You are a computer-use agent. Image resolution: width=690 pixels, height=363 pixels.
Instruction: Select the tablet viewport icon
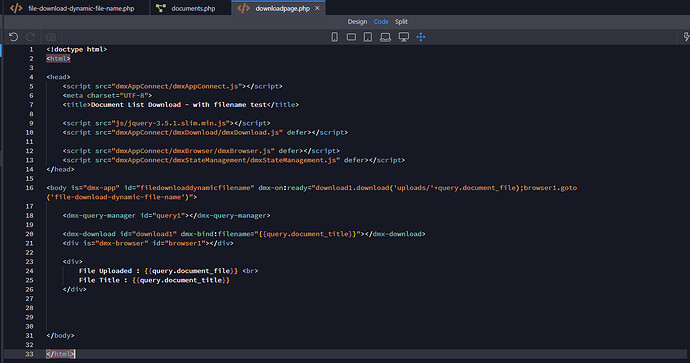click(x=368, y=37)
